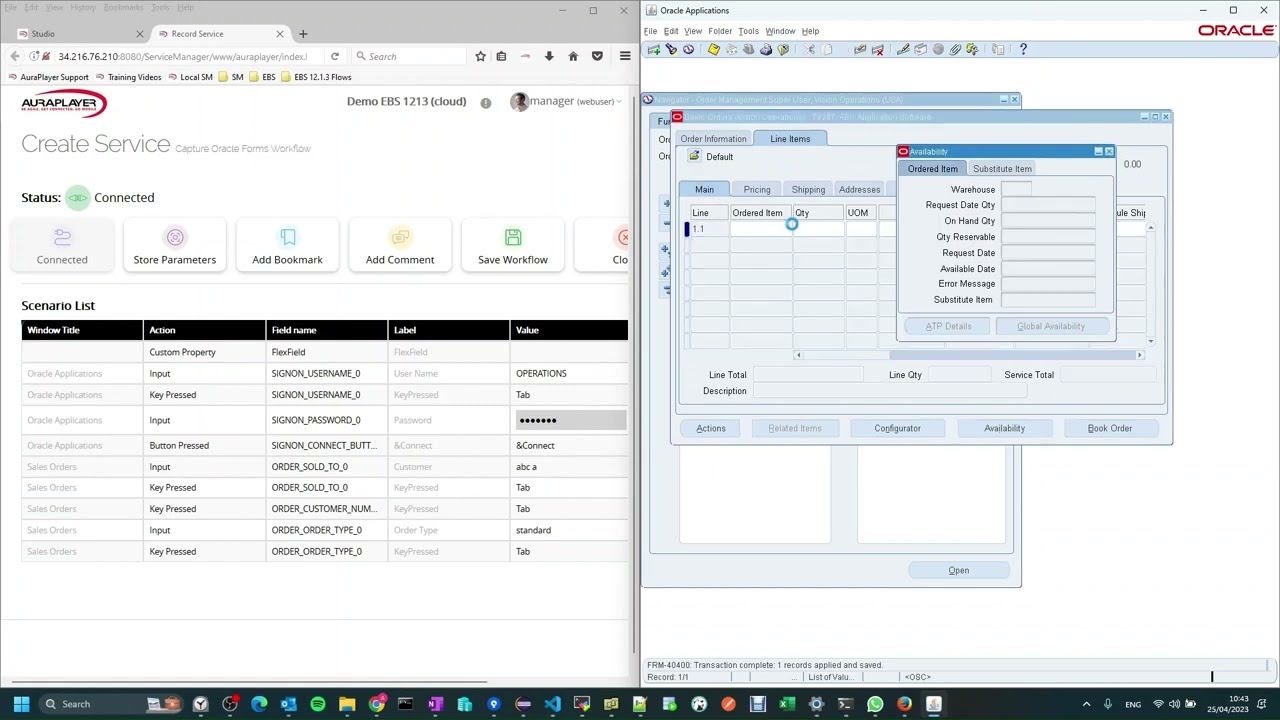Click the Availability button
Image resolution: width=1280 pixels, height=720 pixels.
coord(1004,428)
